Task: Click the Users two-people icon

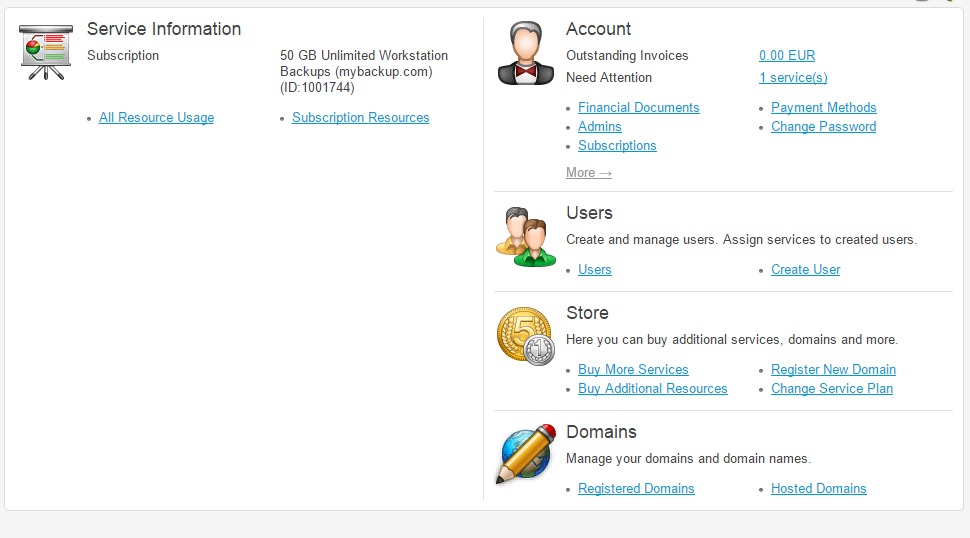Action: click(x=526, y=237)
